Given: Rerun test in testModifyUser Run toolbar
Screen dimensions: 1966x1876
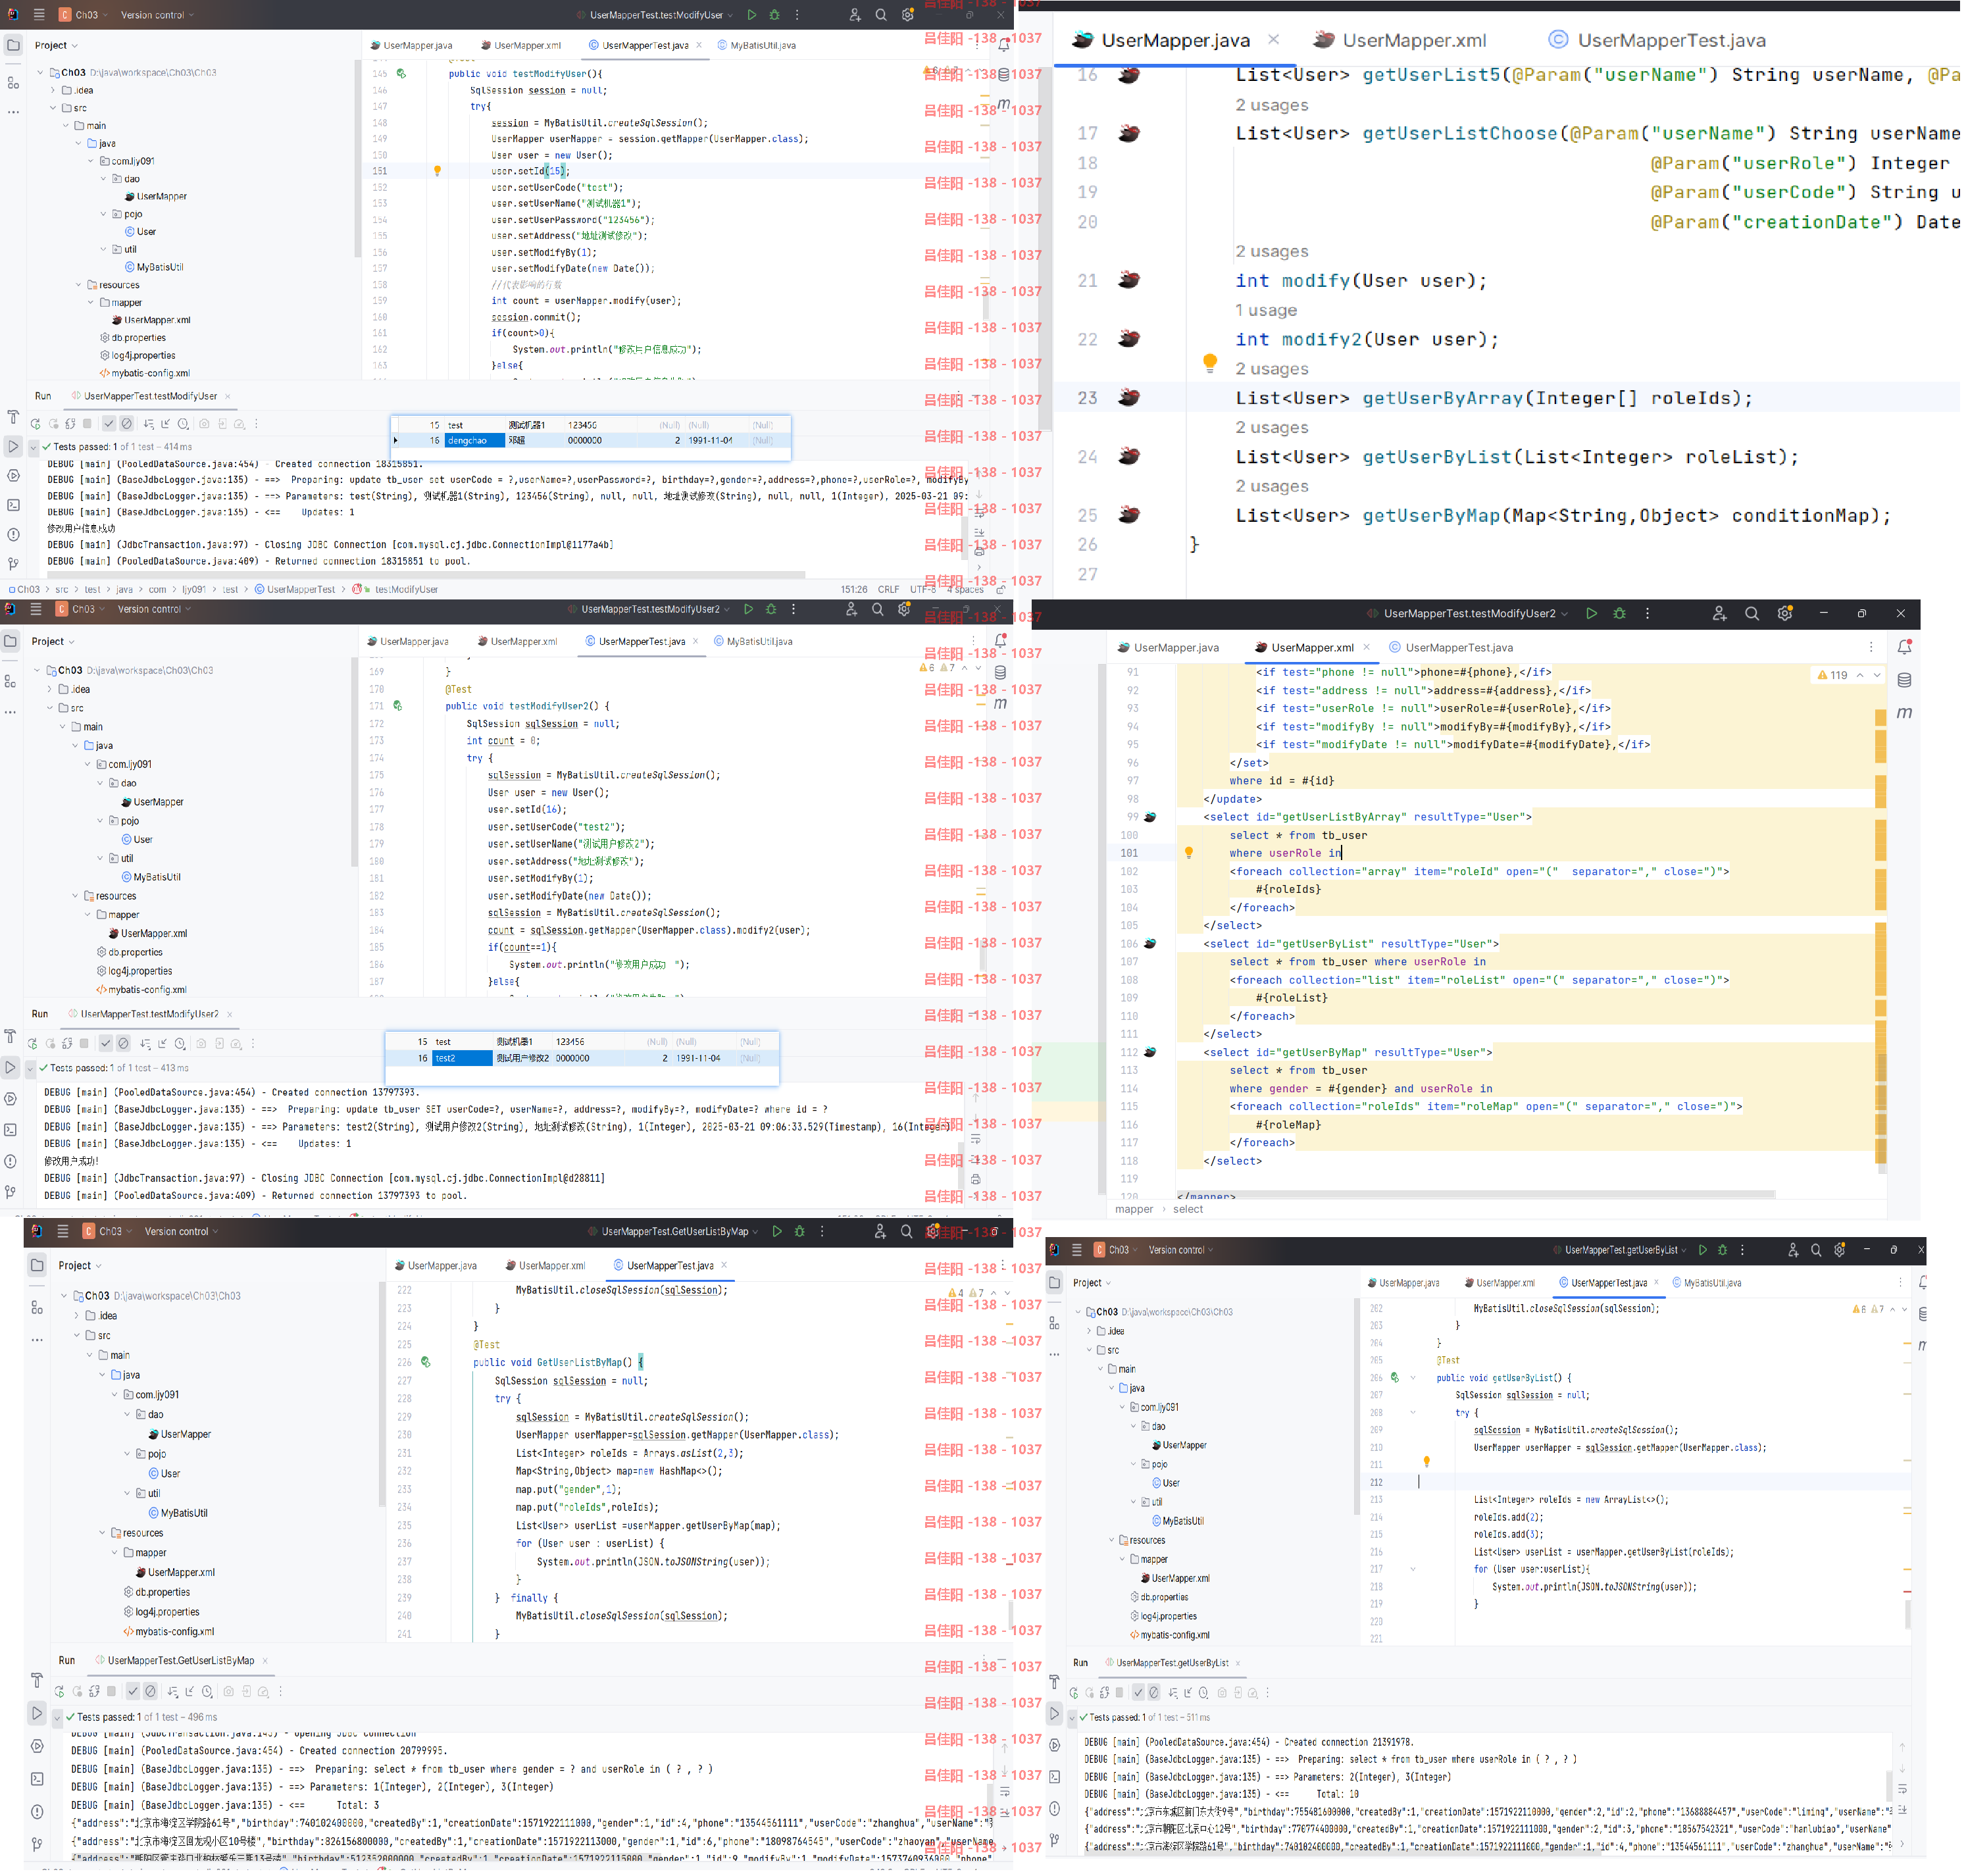Looking at the screenshot, I should pos(35,425).
